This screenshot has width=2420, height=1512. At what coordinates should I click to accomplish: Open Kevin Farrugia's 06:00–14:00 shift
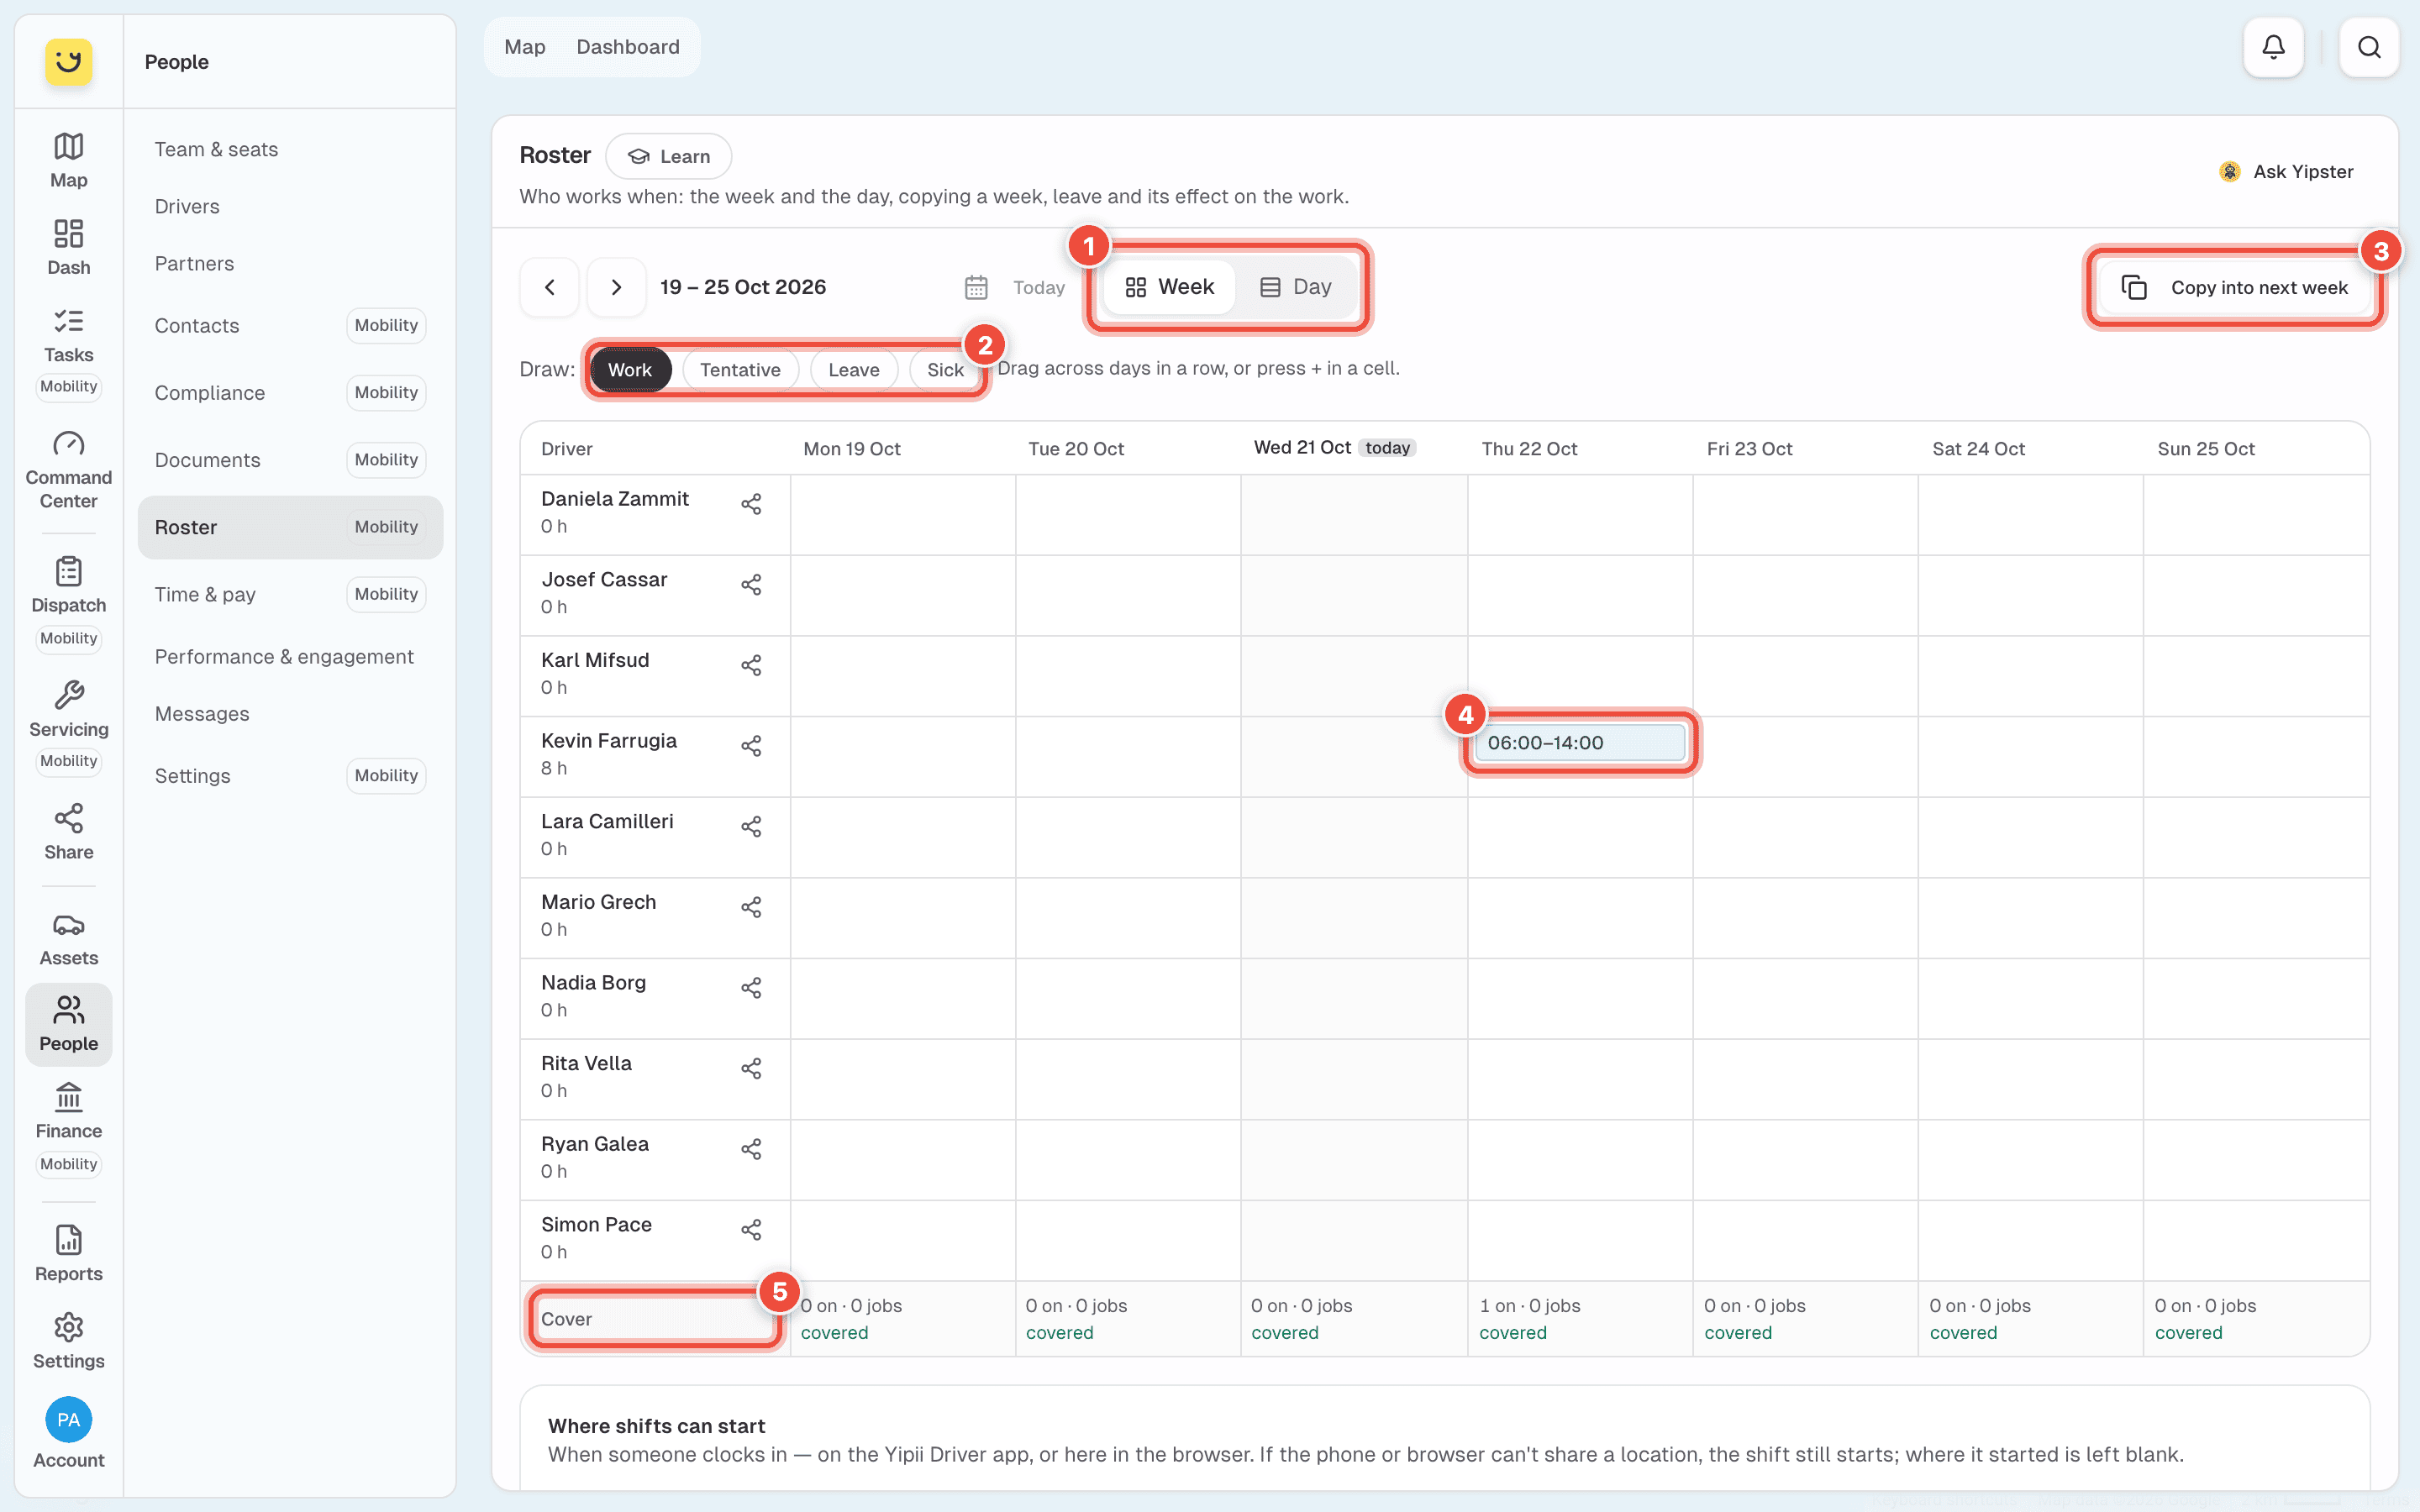pyautogui.click(x=1580, y=742)
